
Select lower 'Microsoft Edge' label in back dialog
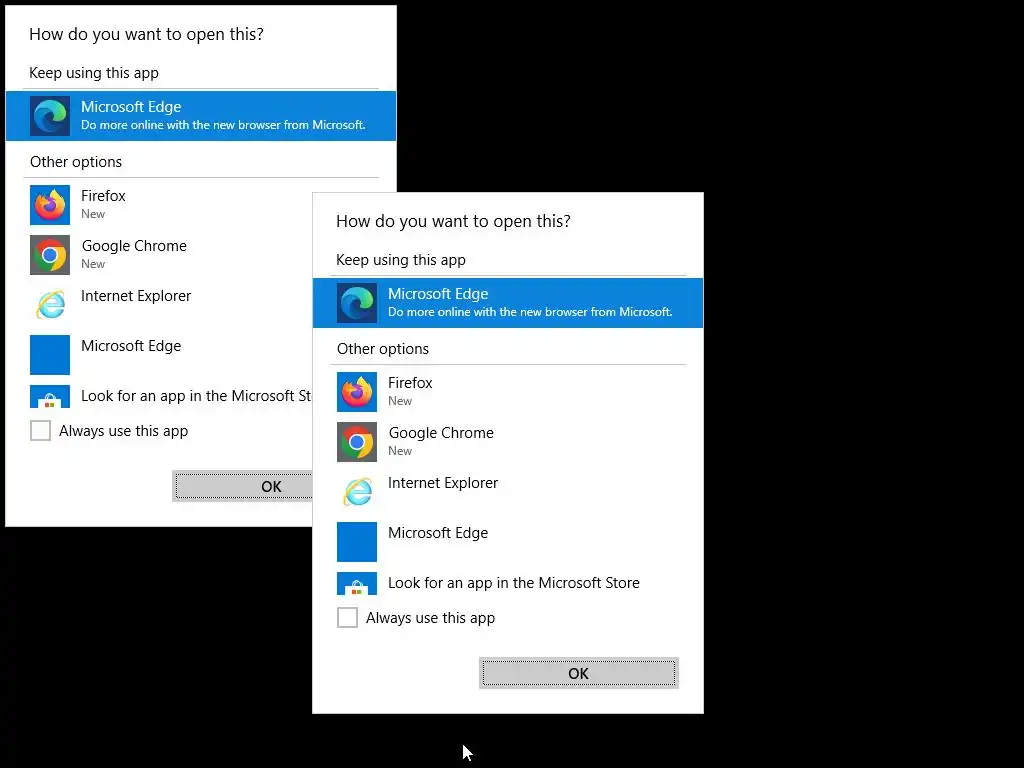(x=131, y=346)
